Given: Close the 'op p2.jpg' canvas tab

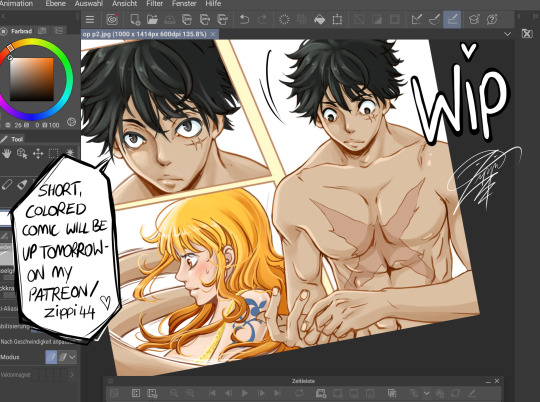Looking at the screenshot, I should pyautogui.click(x=213, y=34).
